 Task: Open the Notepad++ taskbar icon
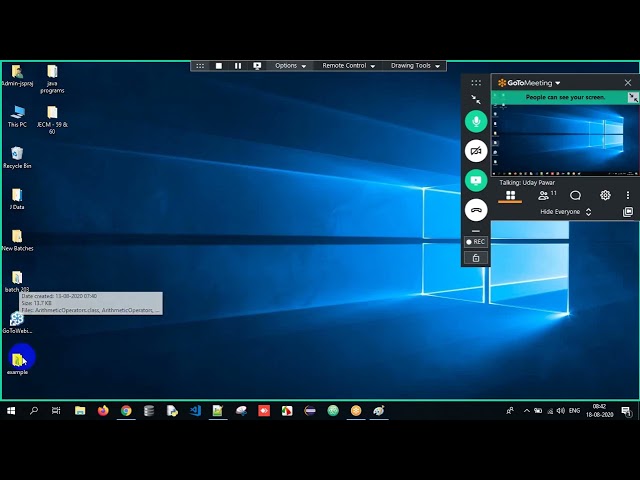coord(218,411)
